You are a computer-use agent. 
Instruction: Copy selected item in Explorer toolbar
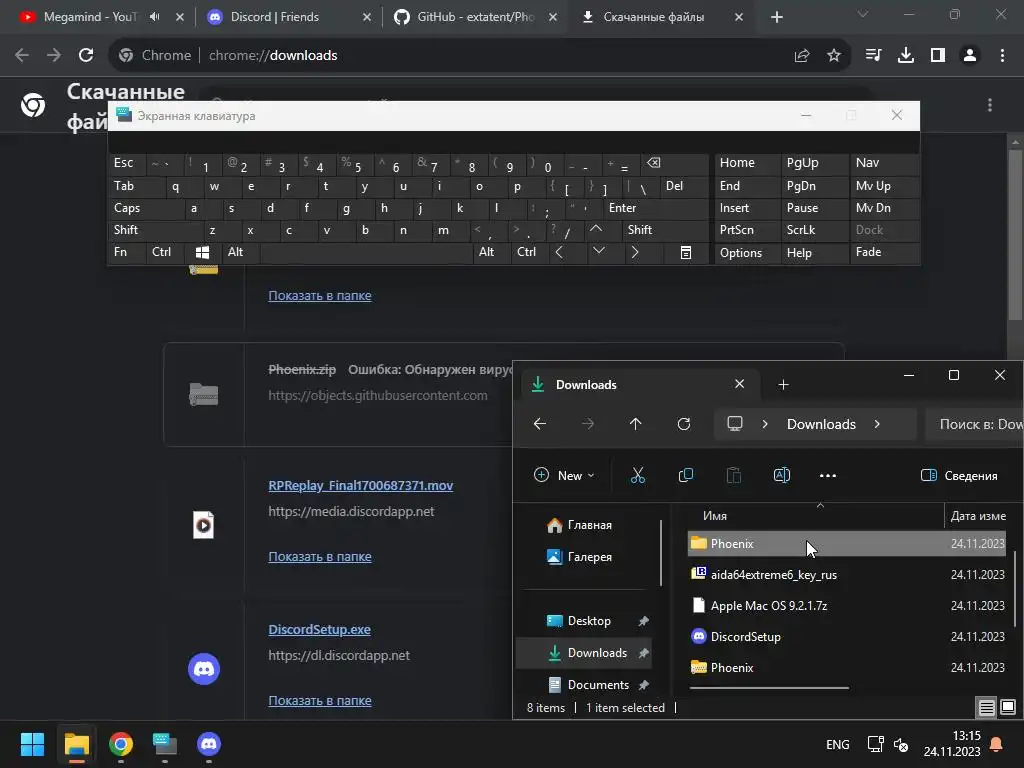click(686, 475)
